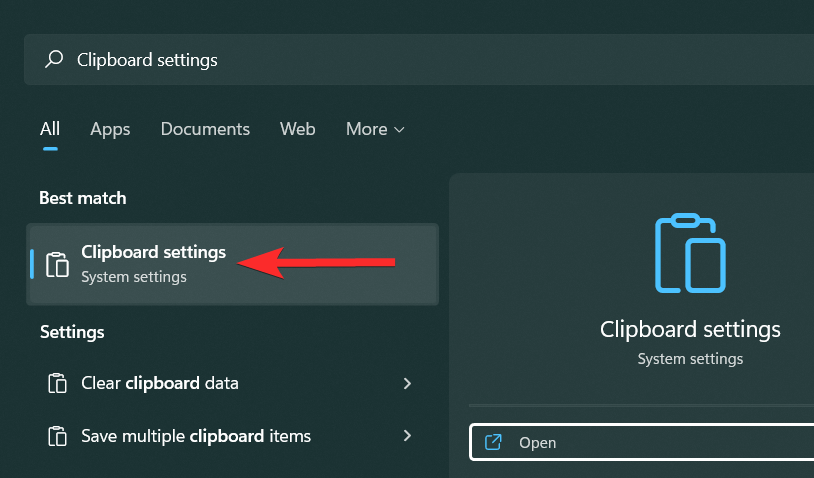The height and width of the screenshot is (478, 814).
Task: Click 'System settings' subtitle in preview pane
Action: click(690, 358)
